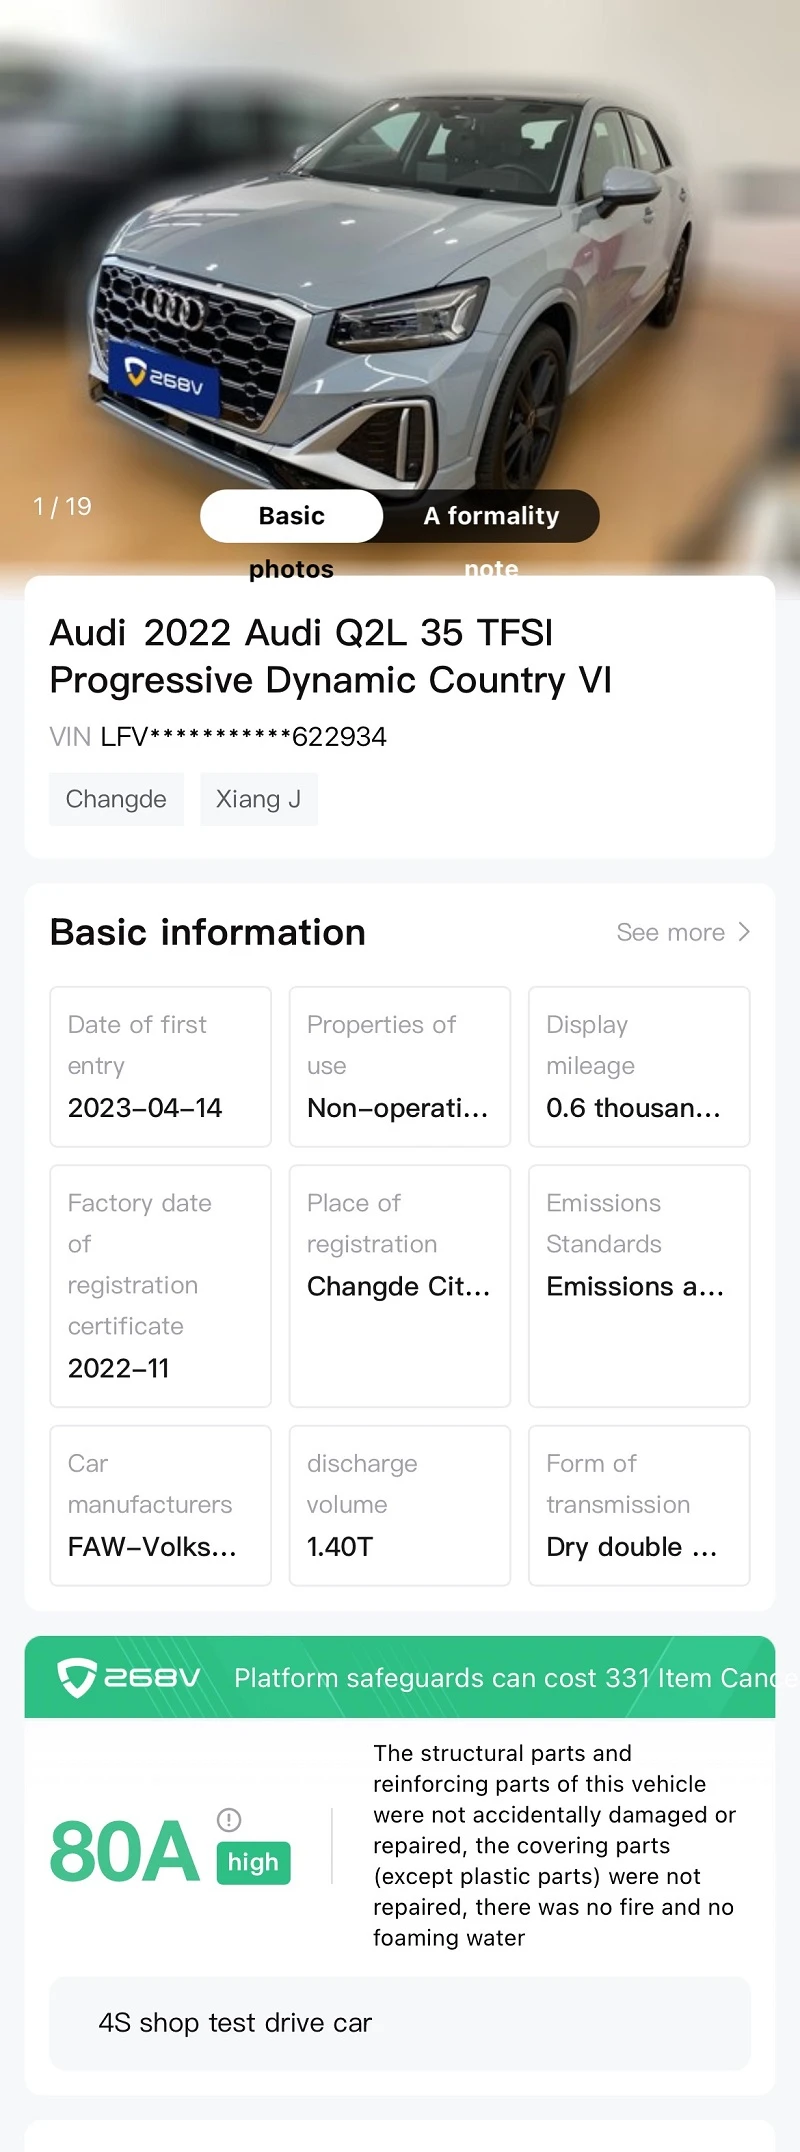Open Date of first entry card
This screenshot has height=2152, width=800.
(x=161, y=1067)
